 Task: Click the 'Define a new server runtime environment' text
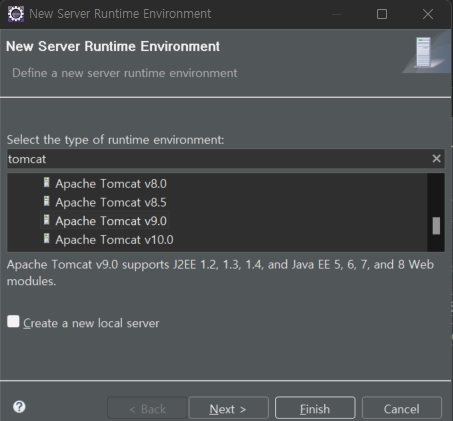click(125, 73)
